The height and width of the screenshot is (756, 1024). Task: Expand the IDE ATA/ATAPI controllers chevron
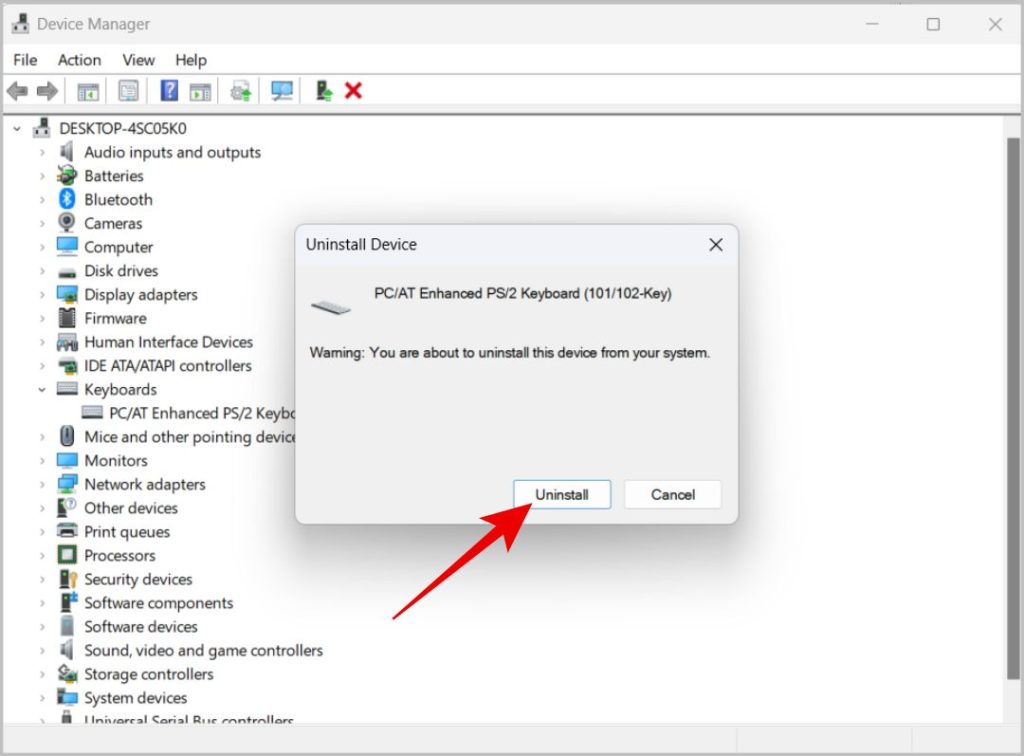pyautogui.click(x=42, y=366)
